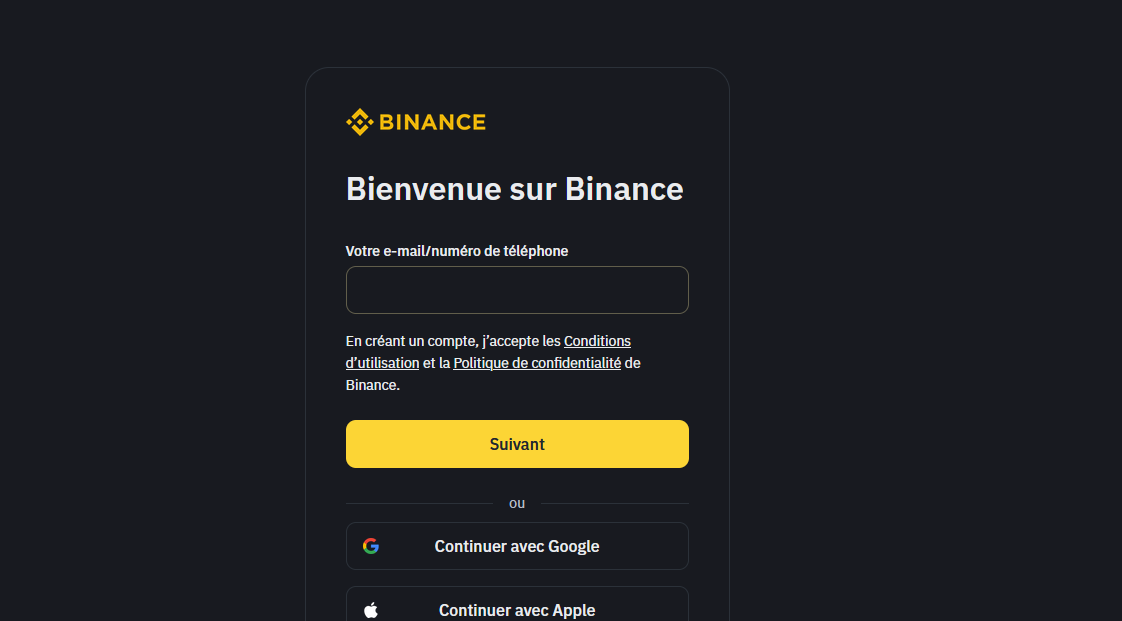Click the BINANCE wordmark text
Viewport: 1122px width, 621px height.
point(431,122)
